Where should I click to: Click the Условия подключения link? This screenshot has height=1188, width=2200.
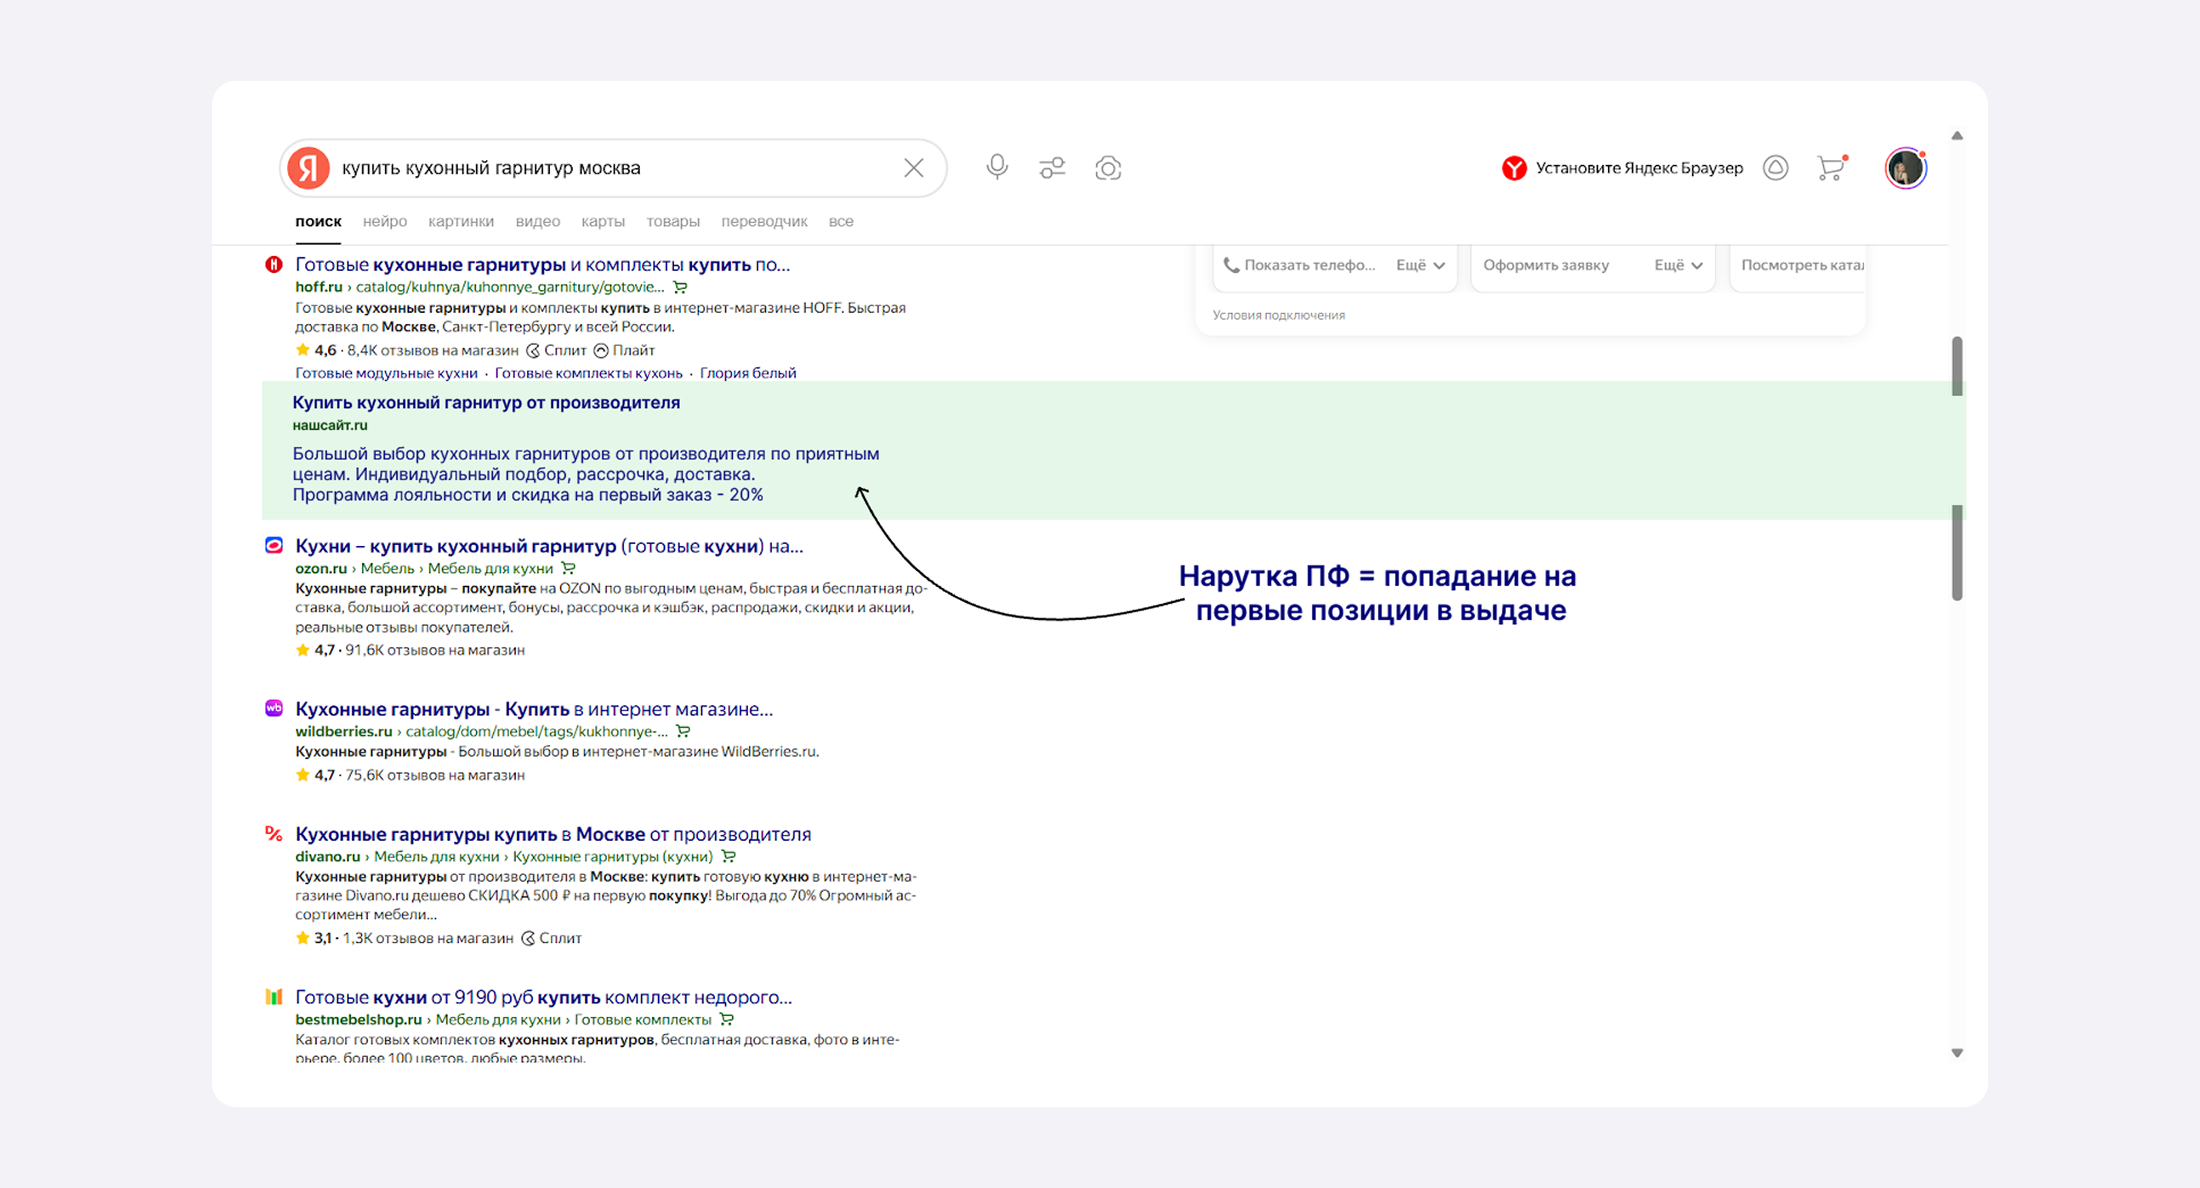tap(1278, 315)
